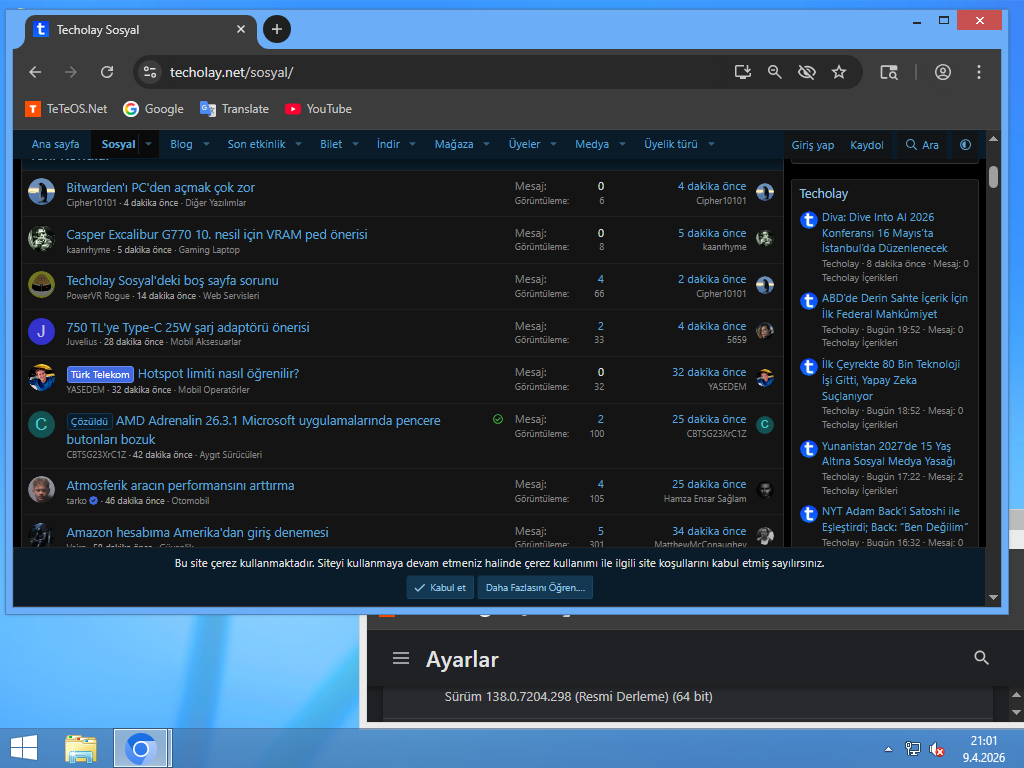The height and width of the screenshot is (768, 1024).
Task: Open the Son etkinlik menu item
Action: coord(256,144)
